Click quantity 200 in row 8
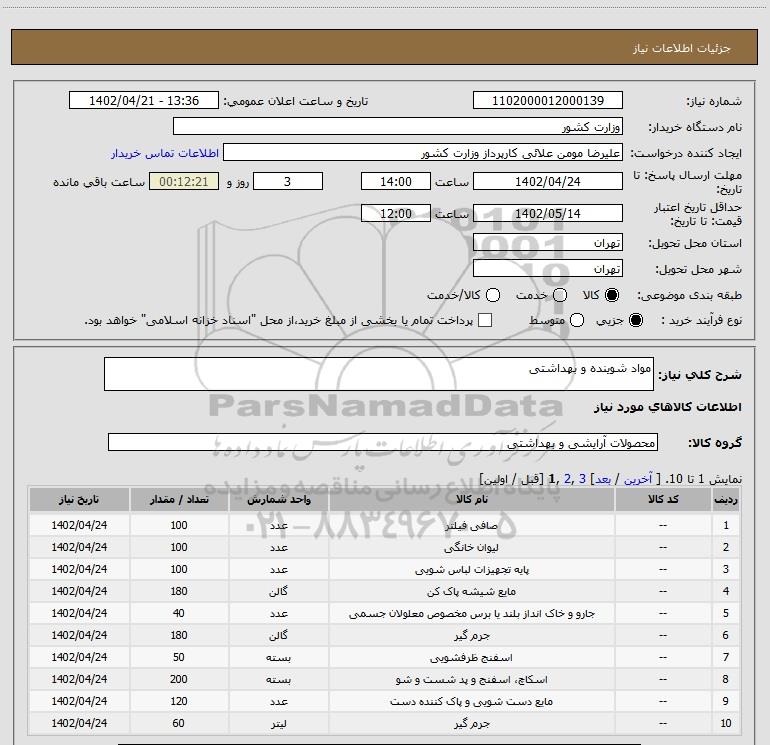 point(179,679)
